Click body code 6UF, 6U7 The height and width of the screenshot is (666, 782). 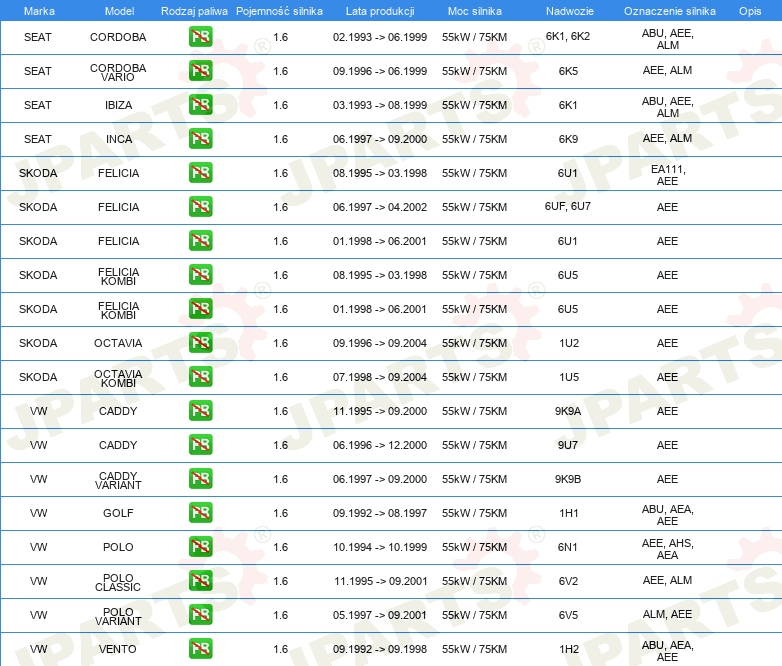coord(568,206)
